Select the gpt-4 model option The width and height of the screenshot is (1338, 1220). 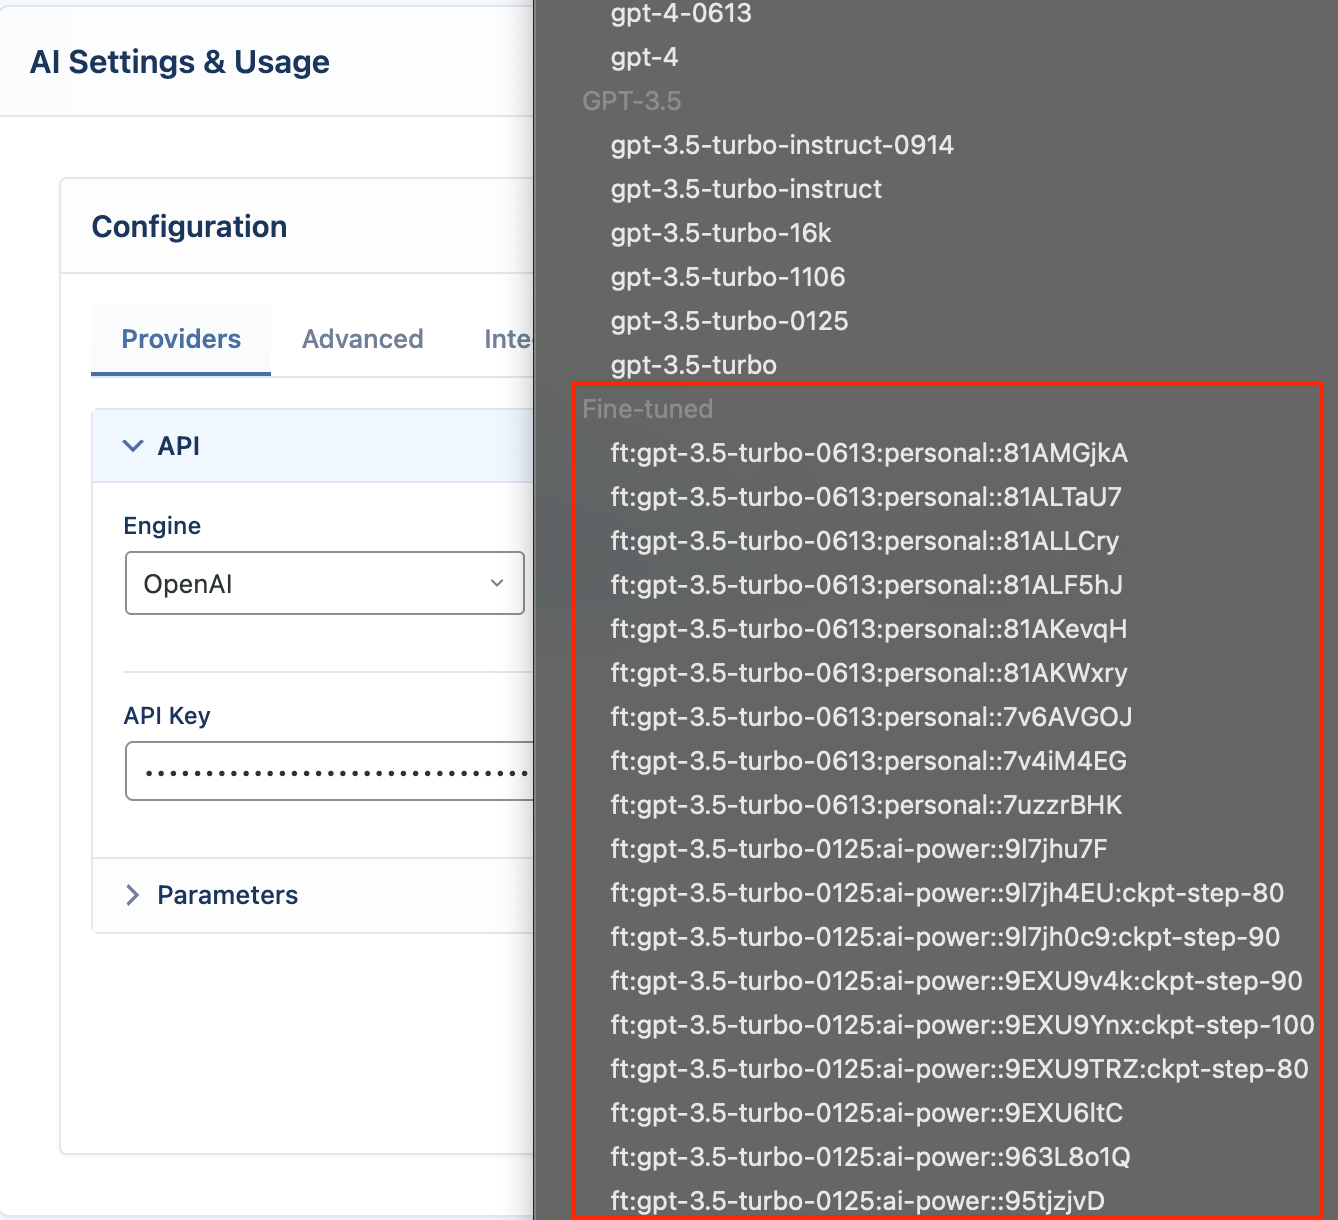point(644,57)
